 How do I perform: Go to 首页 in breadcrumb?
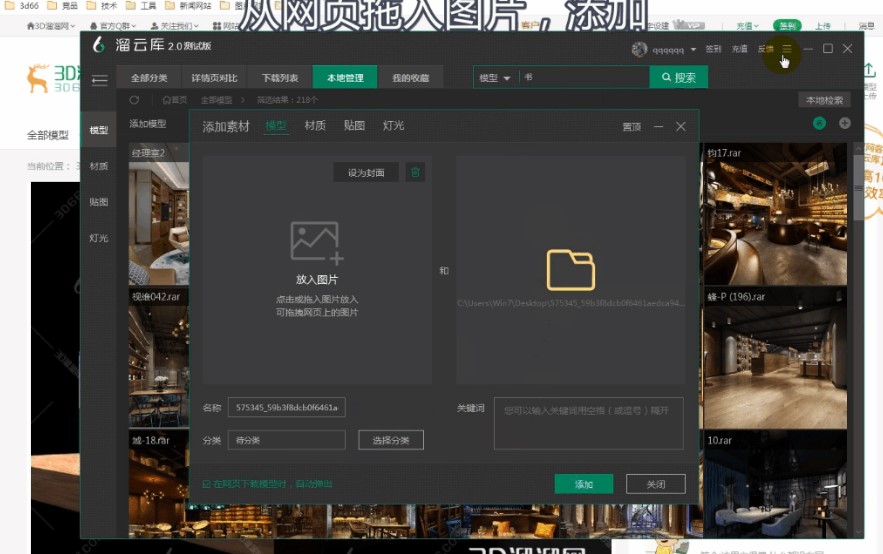175,100
